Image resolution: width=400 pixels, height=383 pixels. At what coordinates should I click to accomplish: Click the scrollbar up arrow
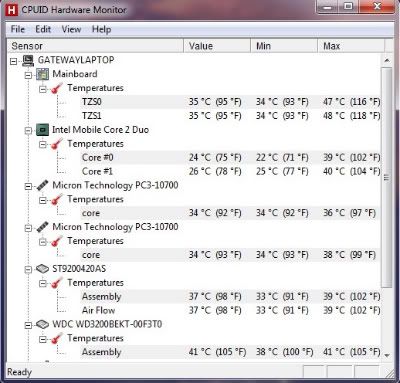click(387, 60)
